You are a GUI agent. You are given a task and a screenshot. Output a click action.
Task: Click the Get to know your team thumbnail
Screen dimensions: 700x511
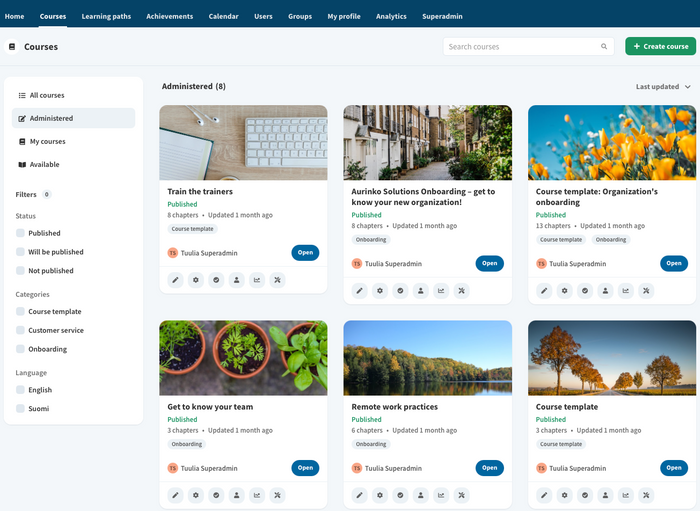(x=243, y=357)
